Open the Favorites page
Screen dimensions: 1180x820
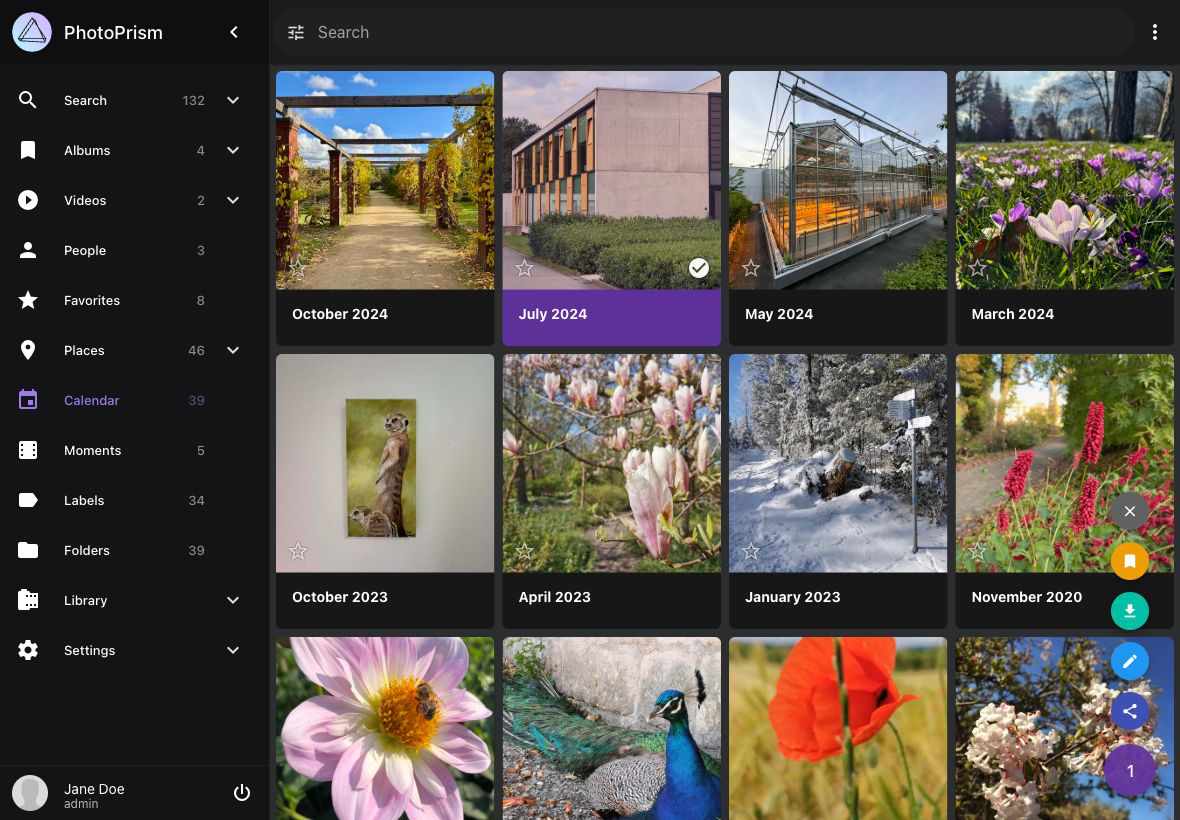(x=92, y=300)
